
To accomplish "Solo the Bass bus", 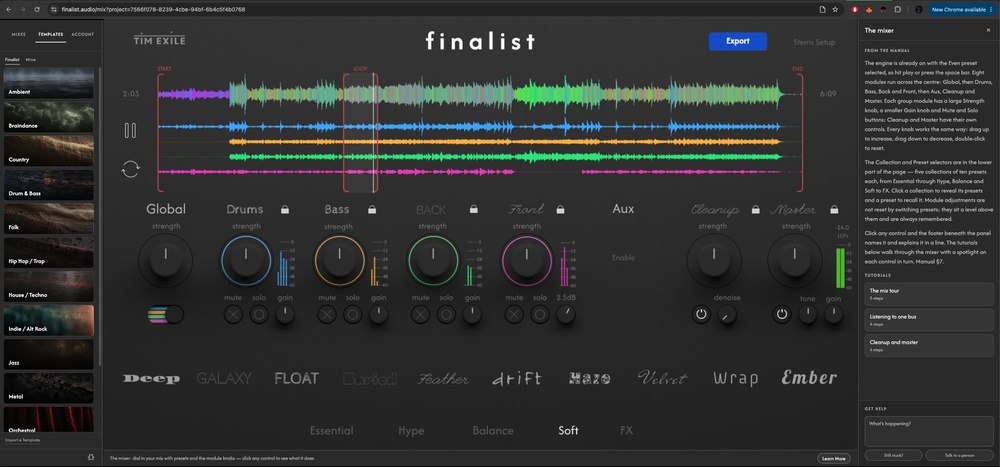I will [353, 314].
